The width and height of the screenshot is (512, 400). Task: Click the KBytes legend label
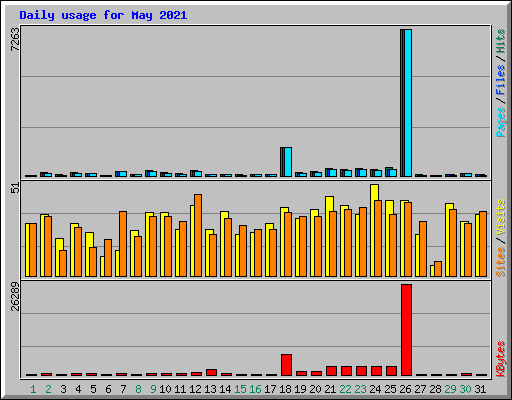pyautogui.click(x=500, y=359)
